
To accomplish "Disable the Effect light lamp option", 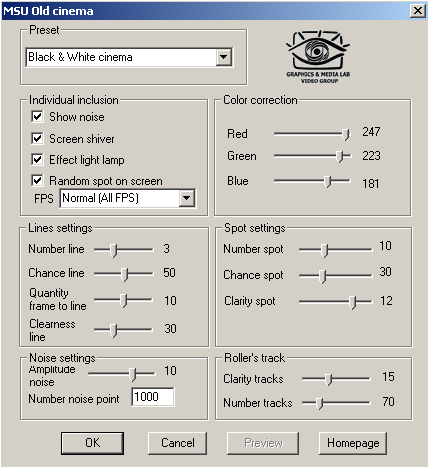I will point(37,159).
